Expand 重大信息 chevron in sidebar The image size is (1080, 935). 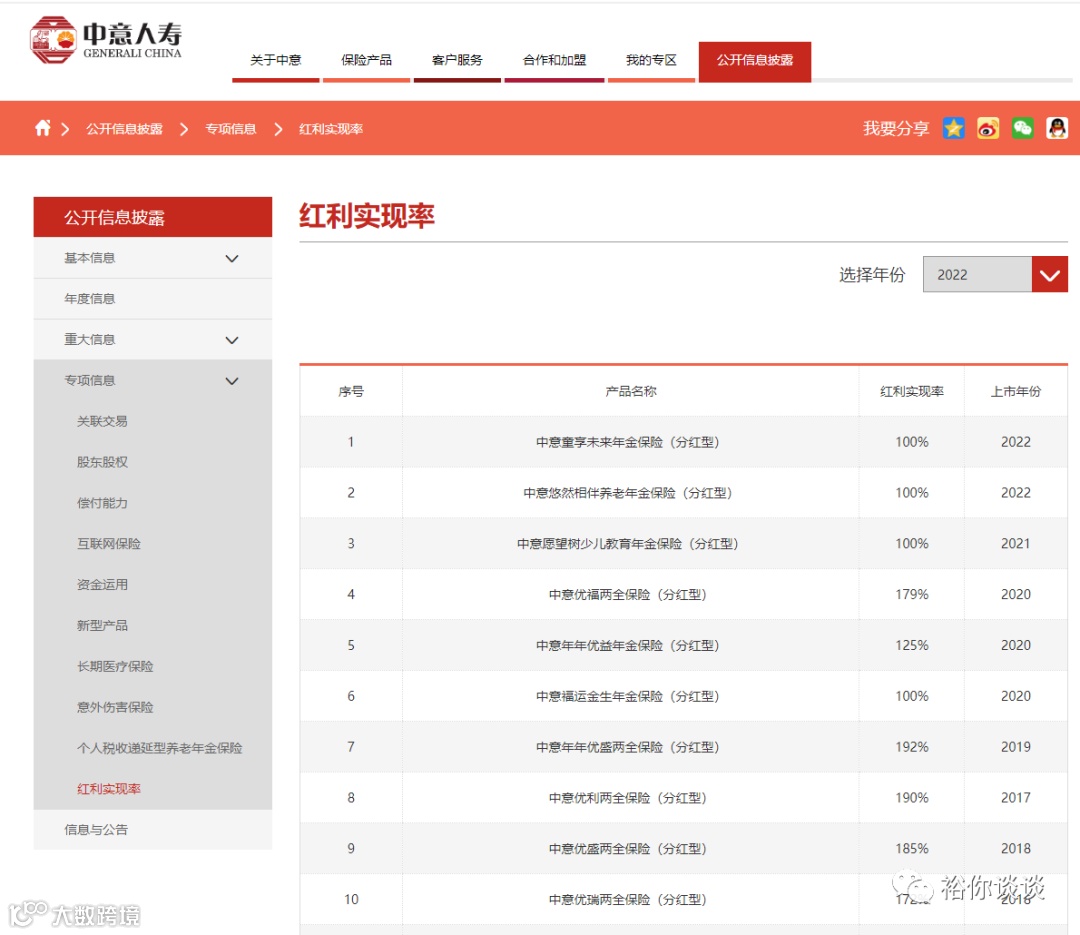232,340
